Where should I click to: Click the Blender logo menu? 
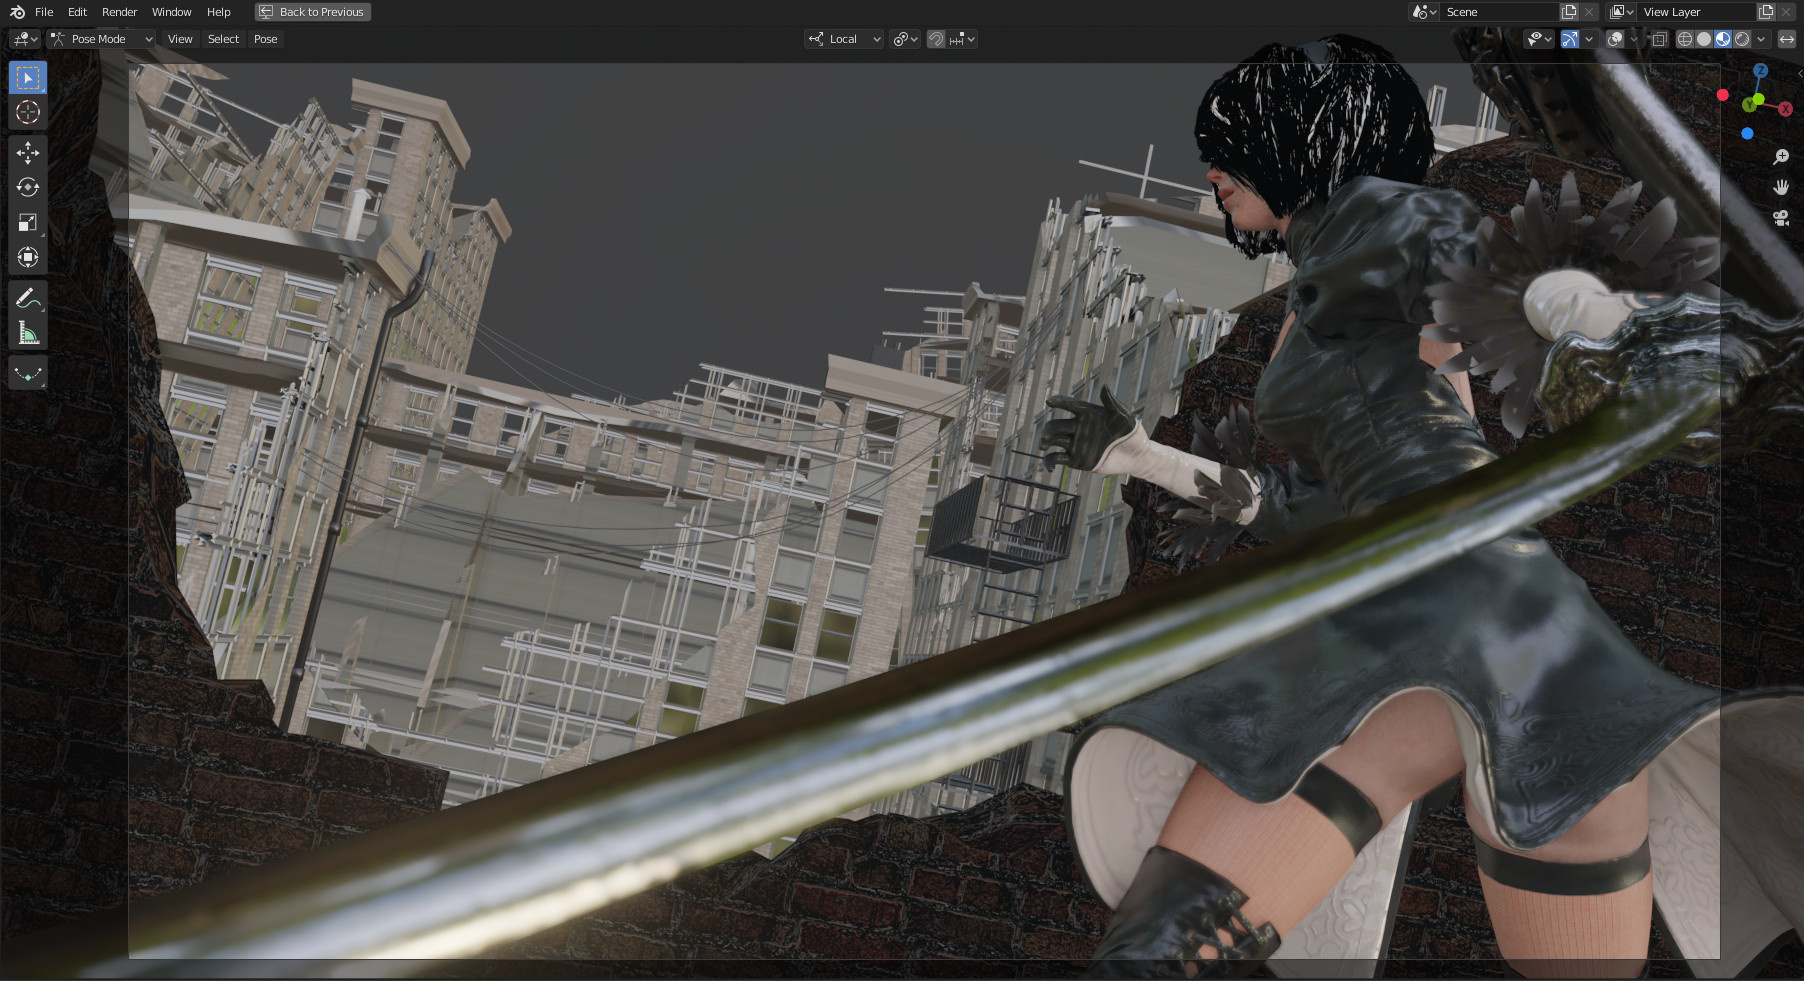tap(17, 12)
